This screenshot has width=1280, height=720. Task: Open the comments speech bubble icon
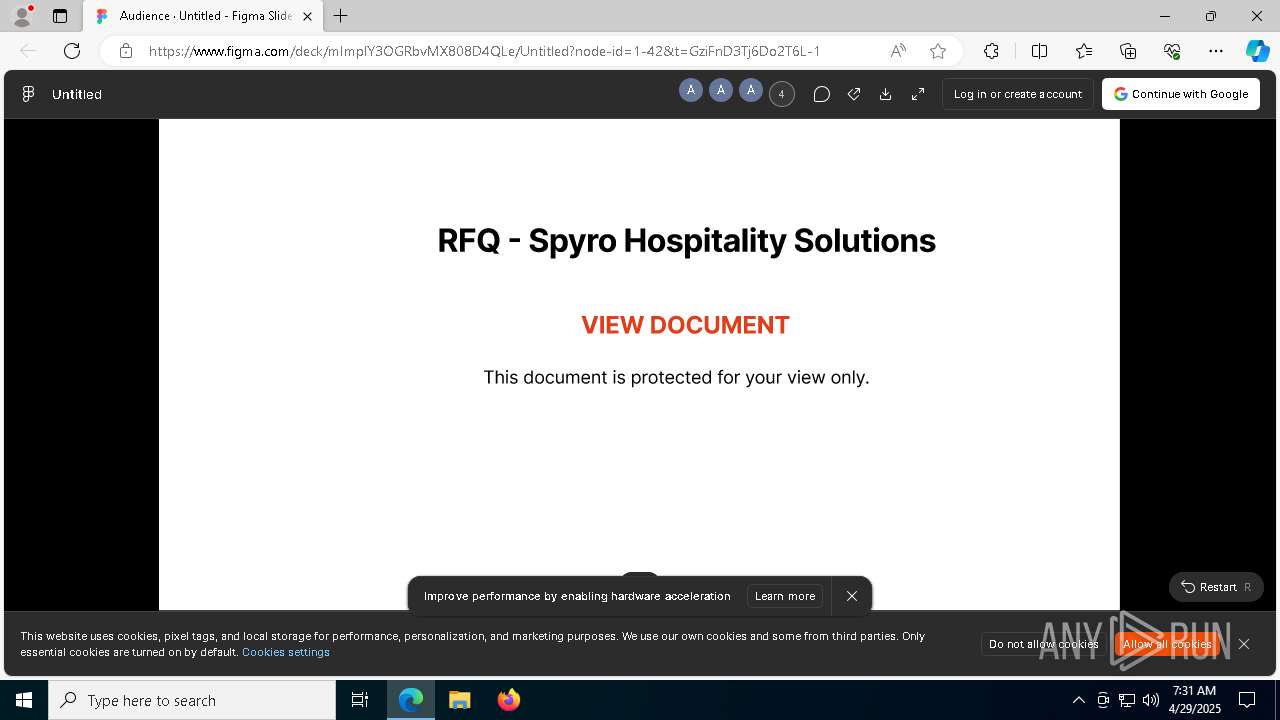pos(821,94)
